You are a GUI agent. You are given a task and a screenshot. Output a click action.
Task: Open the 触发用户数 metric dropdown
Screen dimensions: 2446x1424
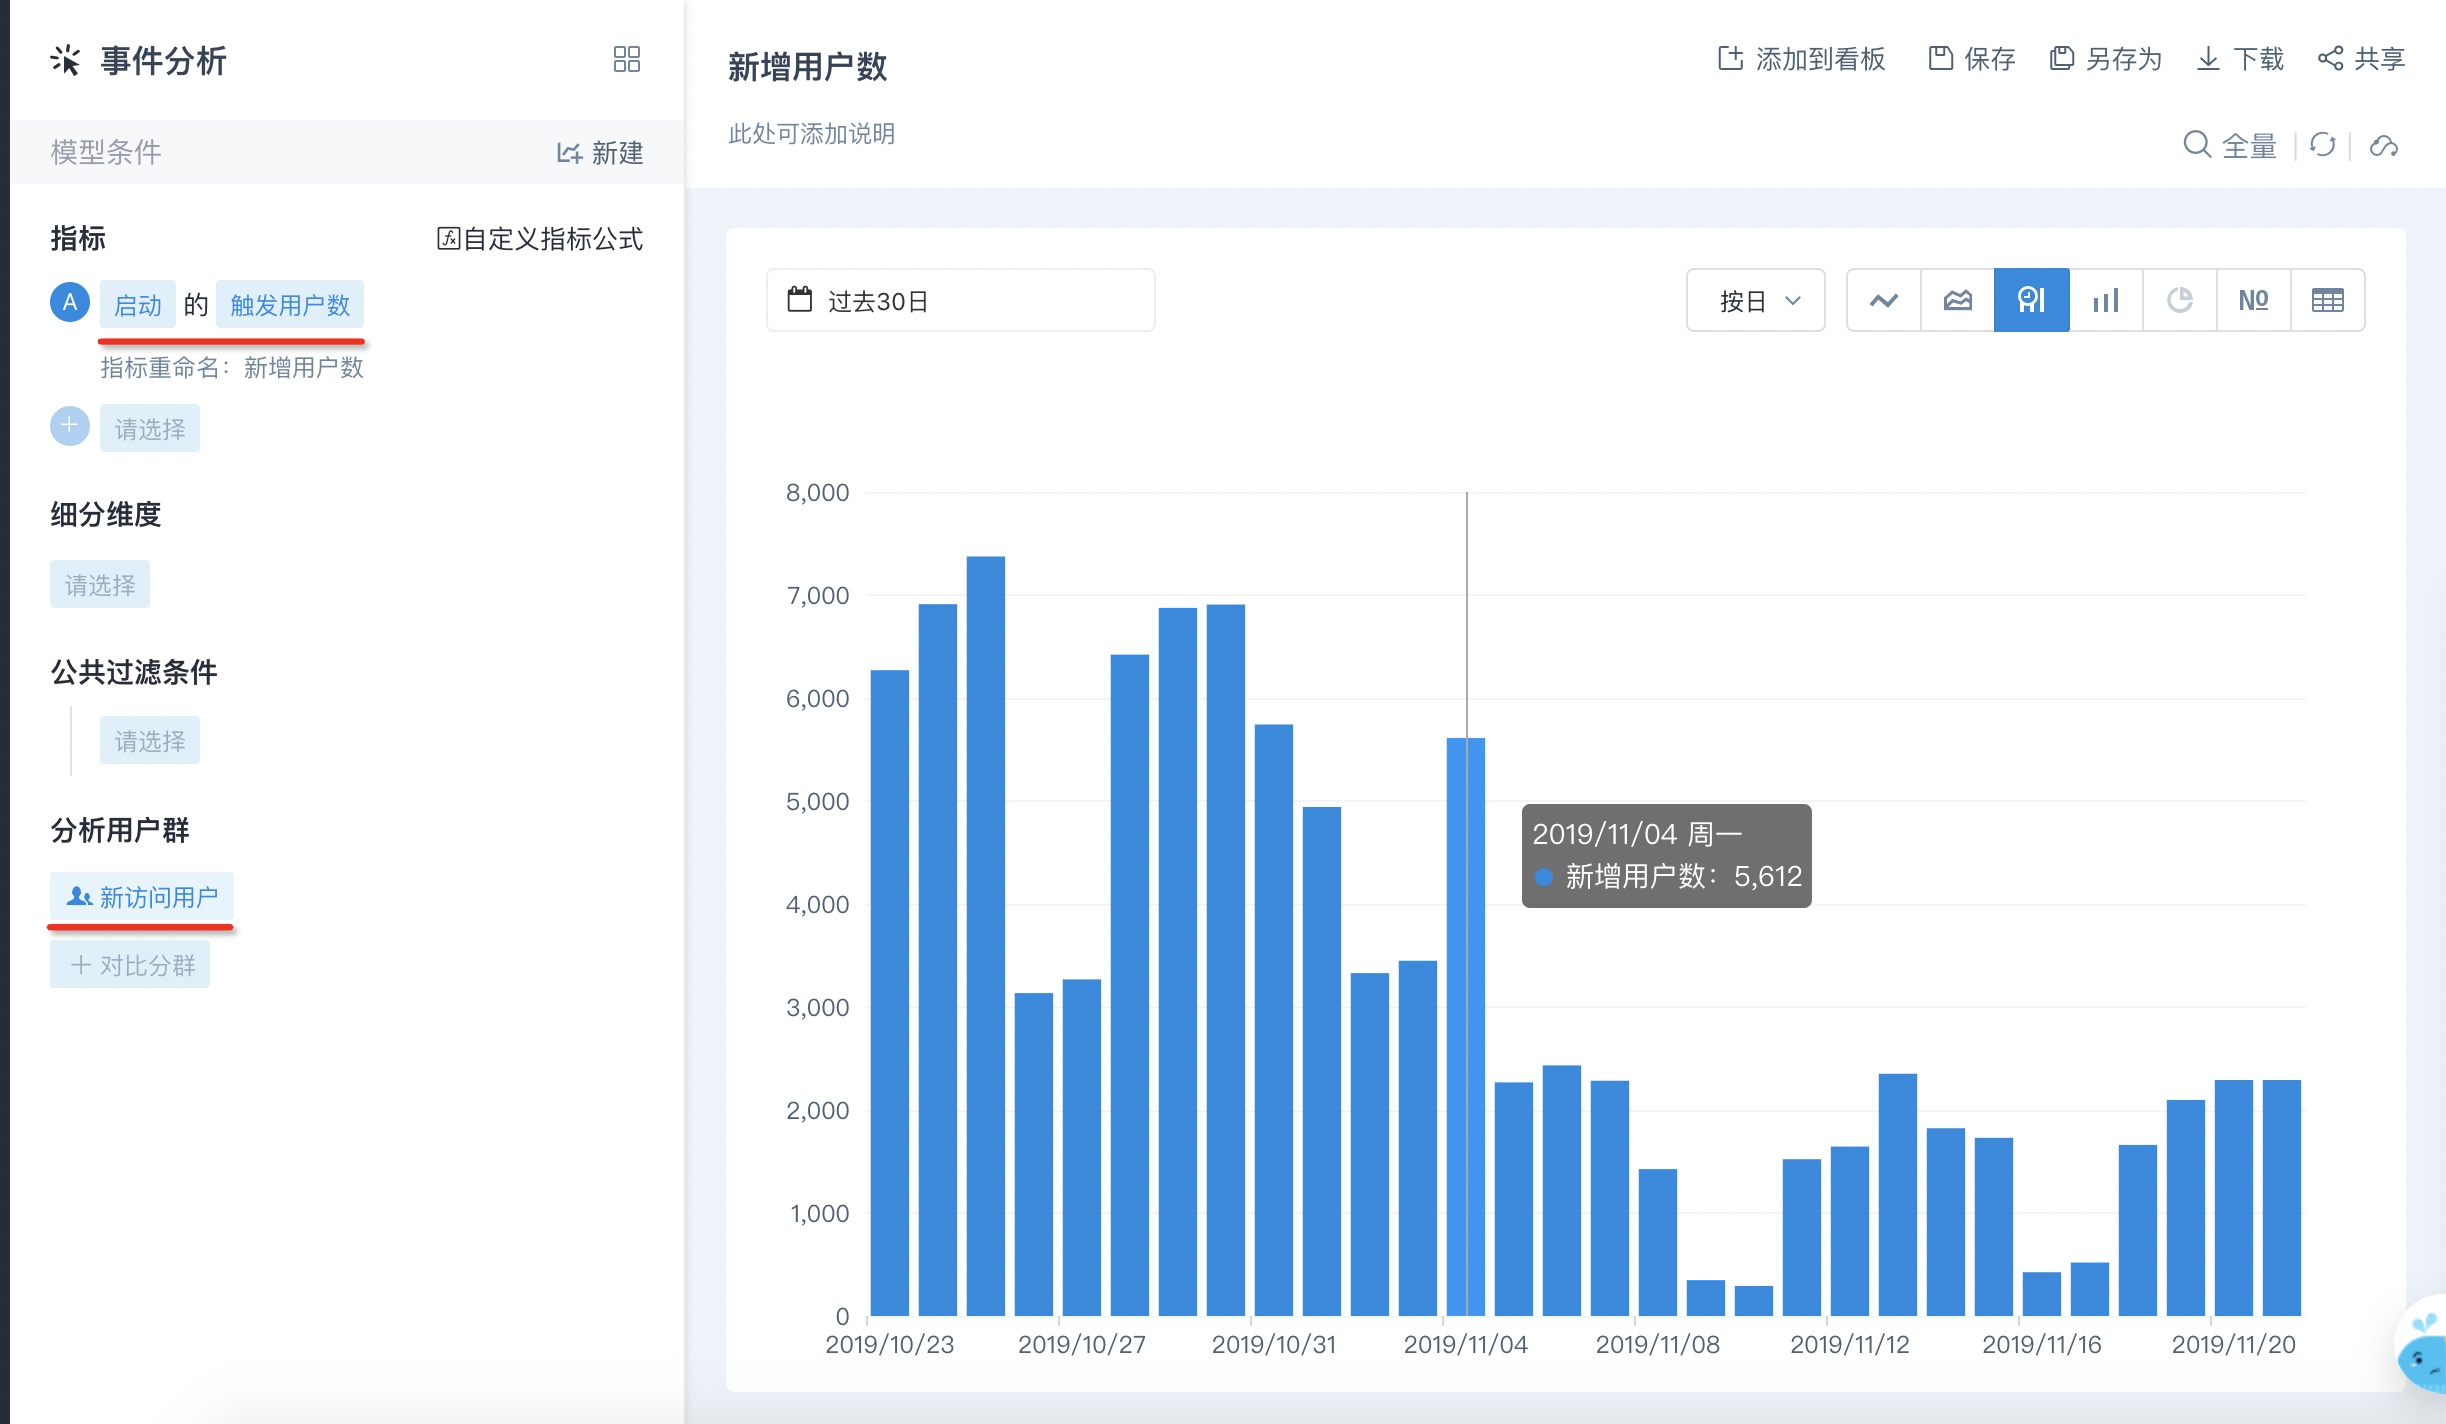290,305
